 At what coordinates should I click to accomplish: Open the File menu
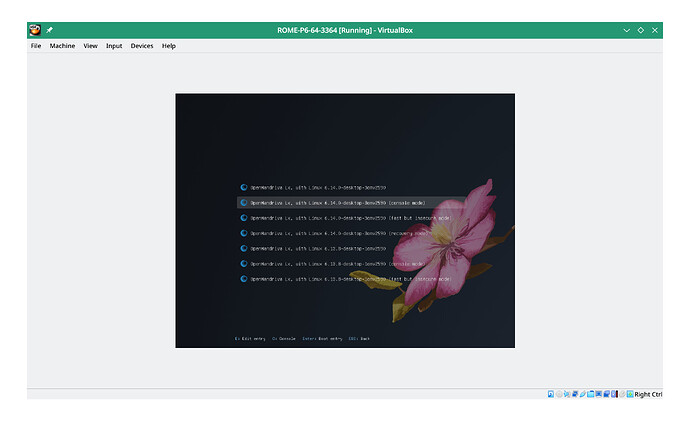pyautogui.click(x=36, y=46)
